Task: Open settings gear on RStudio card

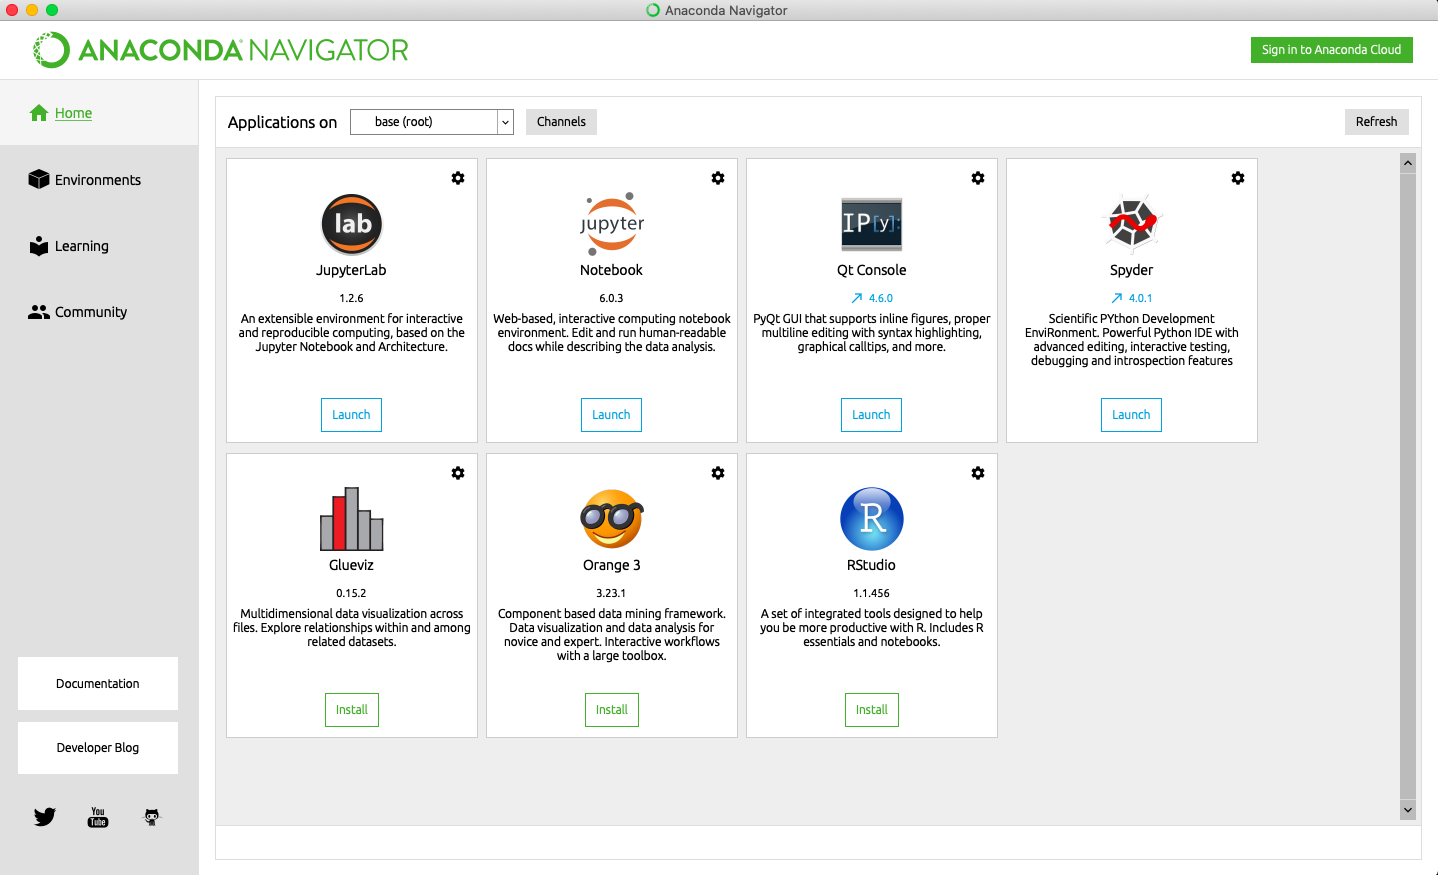Action: point(978,473)
